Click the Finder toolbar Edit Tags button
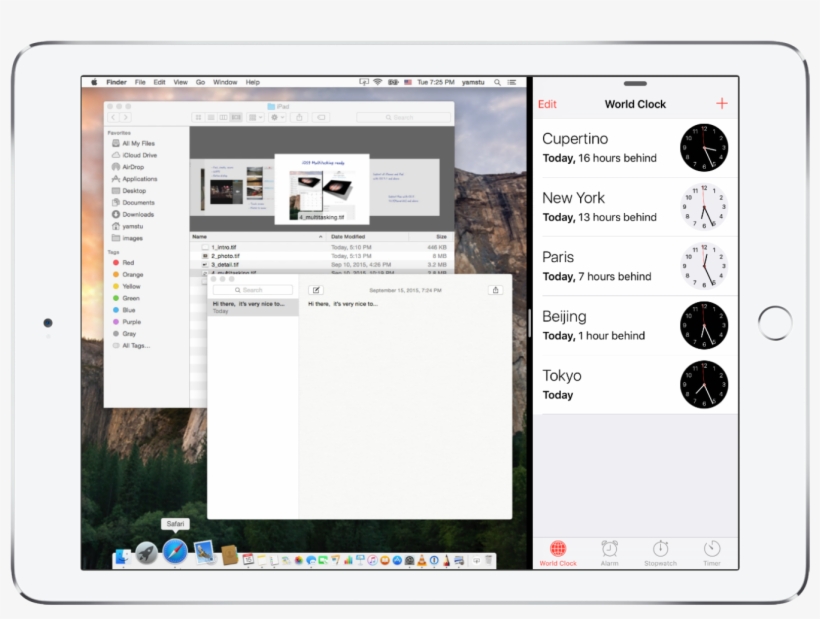The height and width of the screenshot is (619, 820). point(321,117)
